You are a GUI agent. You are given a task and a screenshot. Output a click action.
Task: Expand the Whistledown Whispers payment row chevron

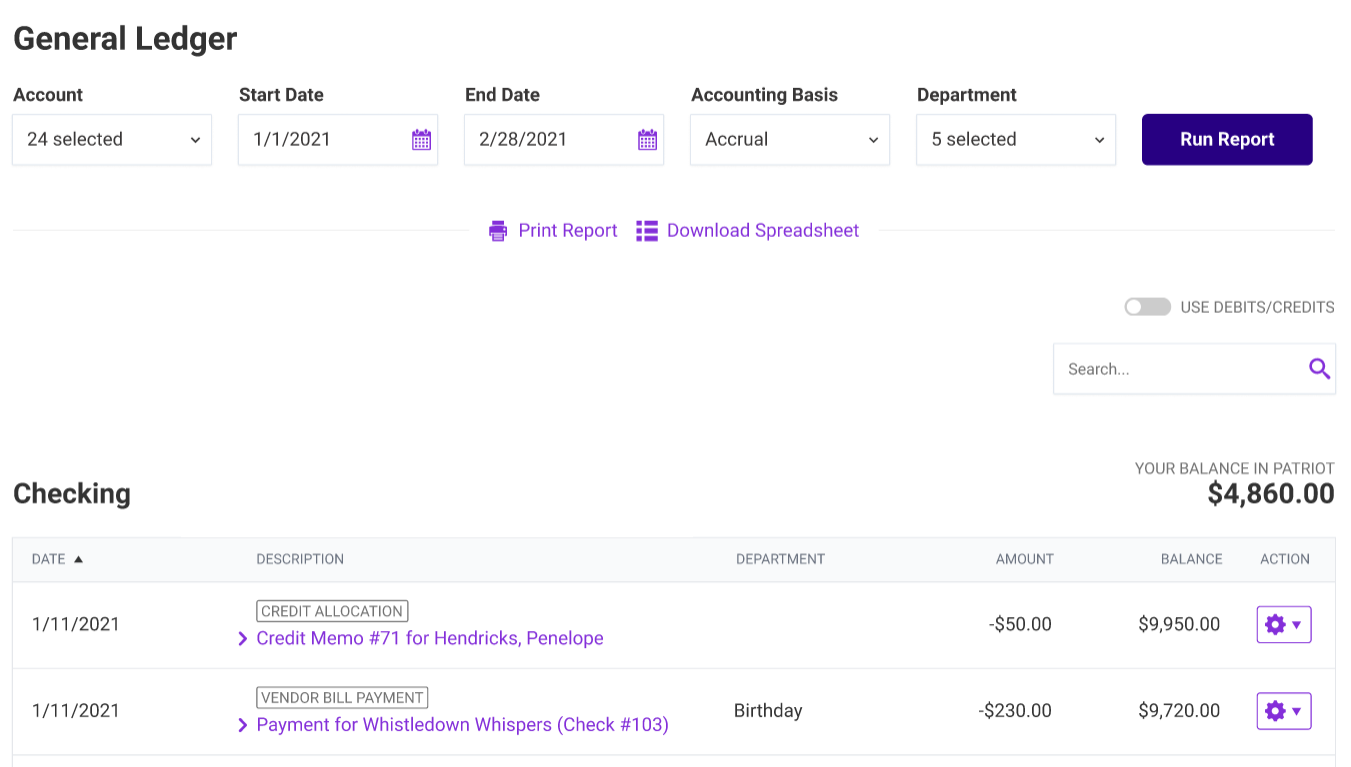pos(242,725)
